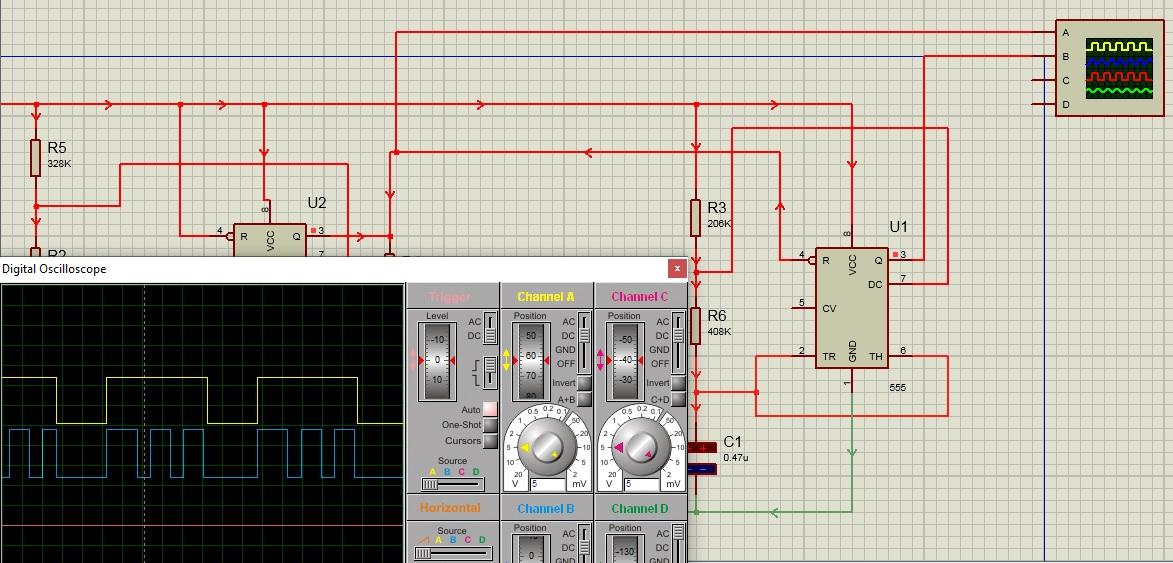Image resolution: width=1173 pixels, height=563 pixels.
Task: Toggle Auto trigger mode
Action: tap(490, 409)
